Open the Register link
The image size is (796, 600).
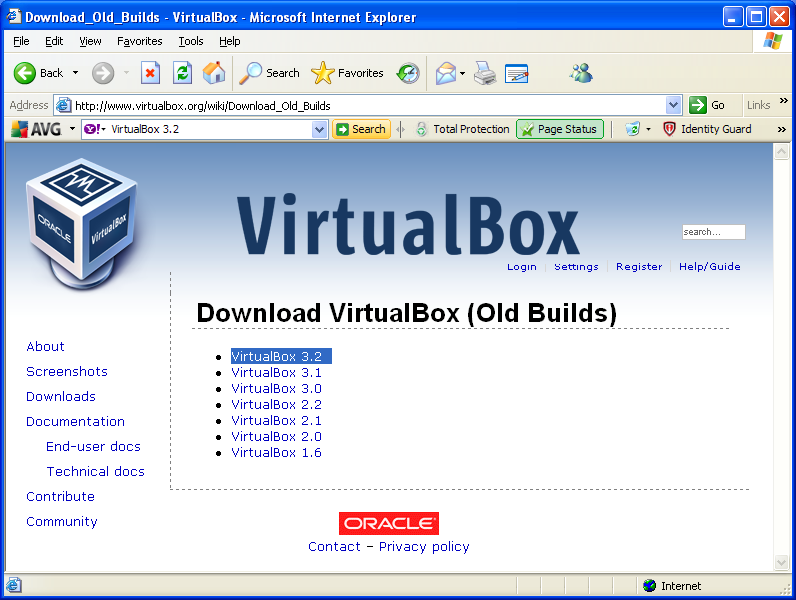pyautogui.click(x=639, y=266)
